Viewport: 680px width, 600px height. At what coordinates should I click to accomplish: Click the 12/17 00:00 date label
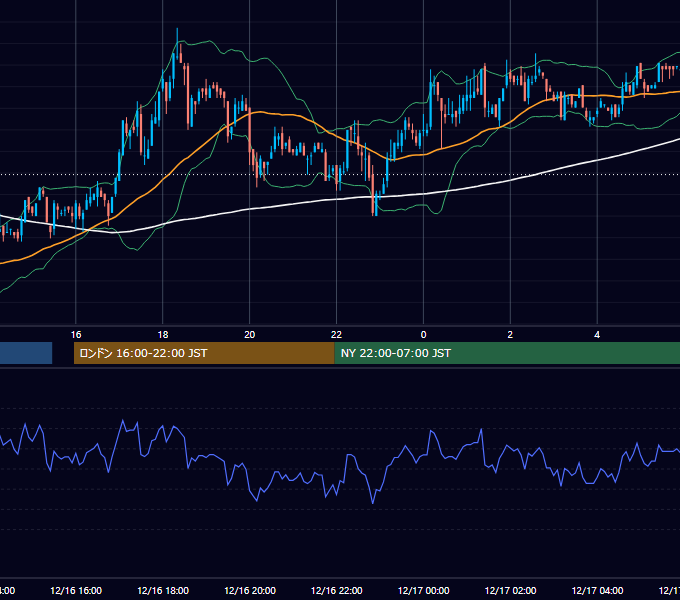pyautogui.click(x=423, y=590)
